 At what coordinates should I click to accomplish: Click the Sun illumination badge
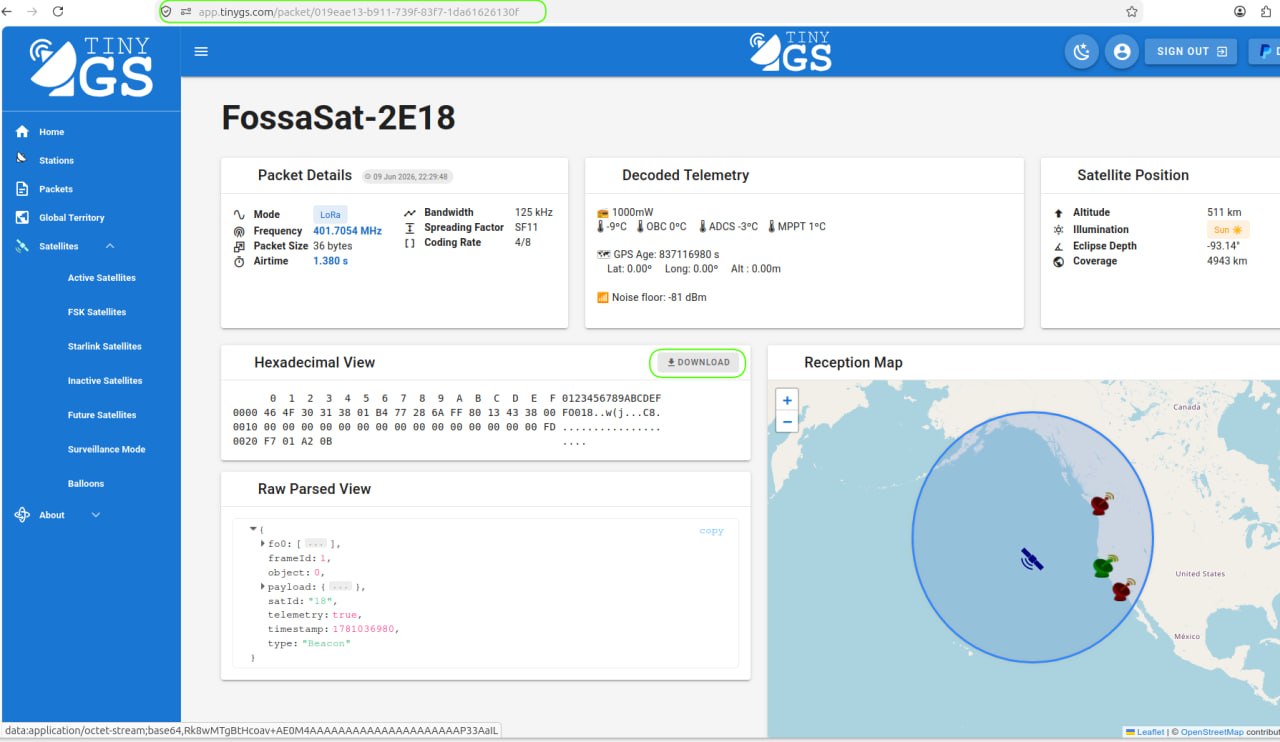pos(1228,230)
